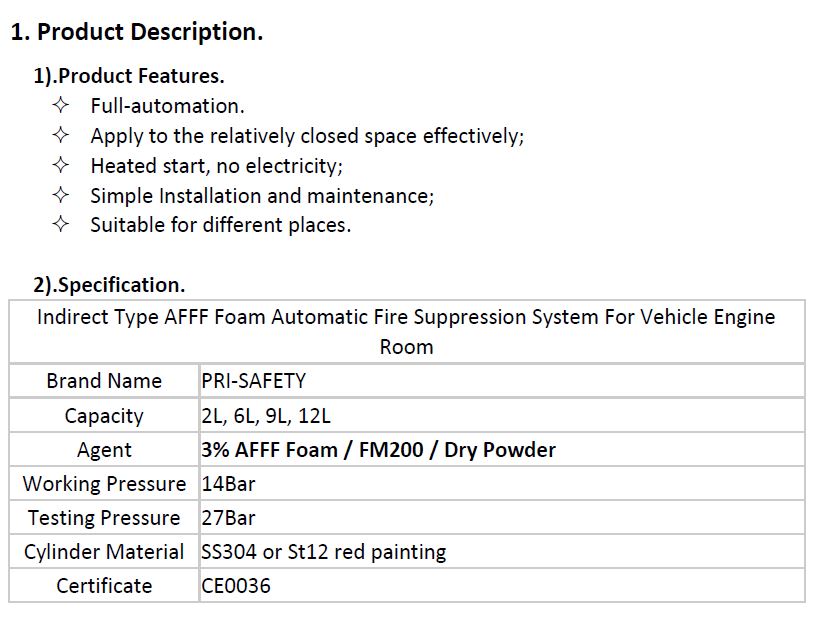Click the "Heated start, no electricity;" line
The image size is (834, 620).
pos(217,166)
